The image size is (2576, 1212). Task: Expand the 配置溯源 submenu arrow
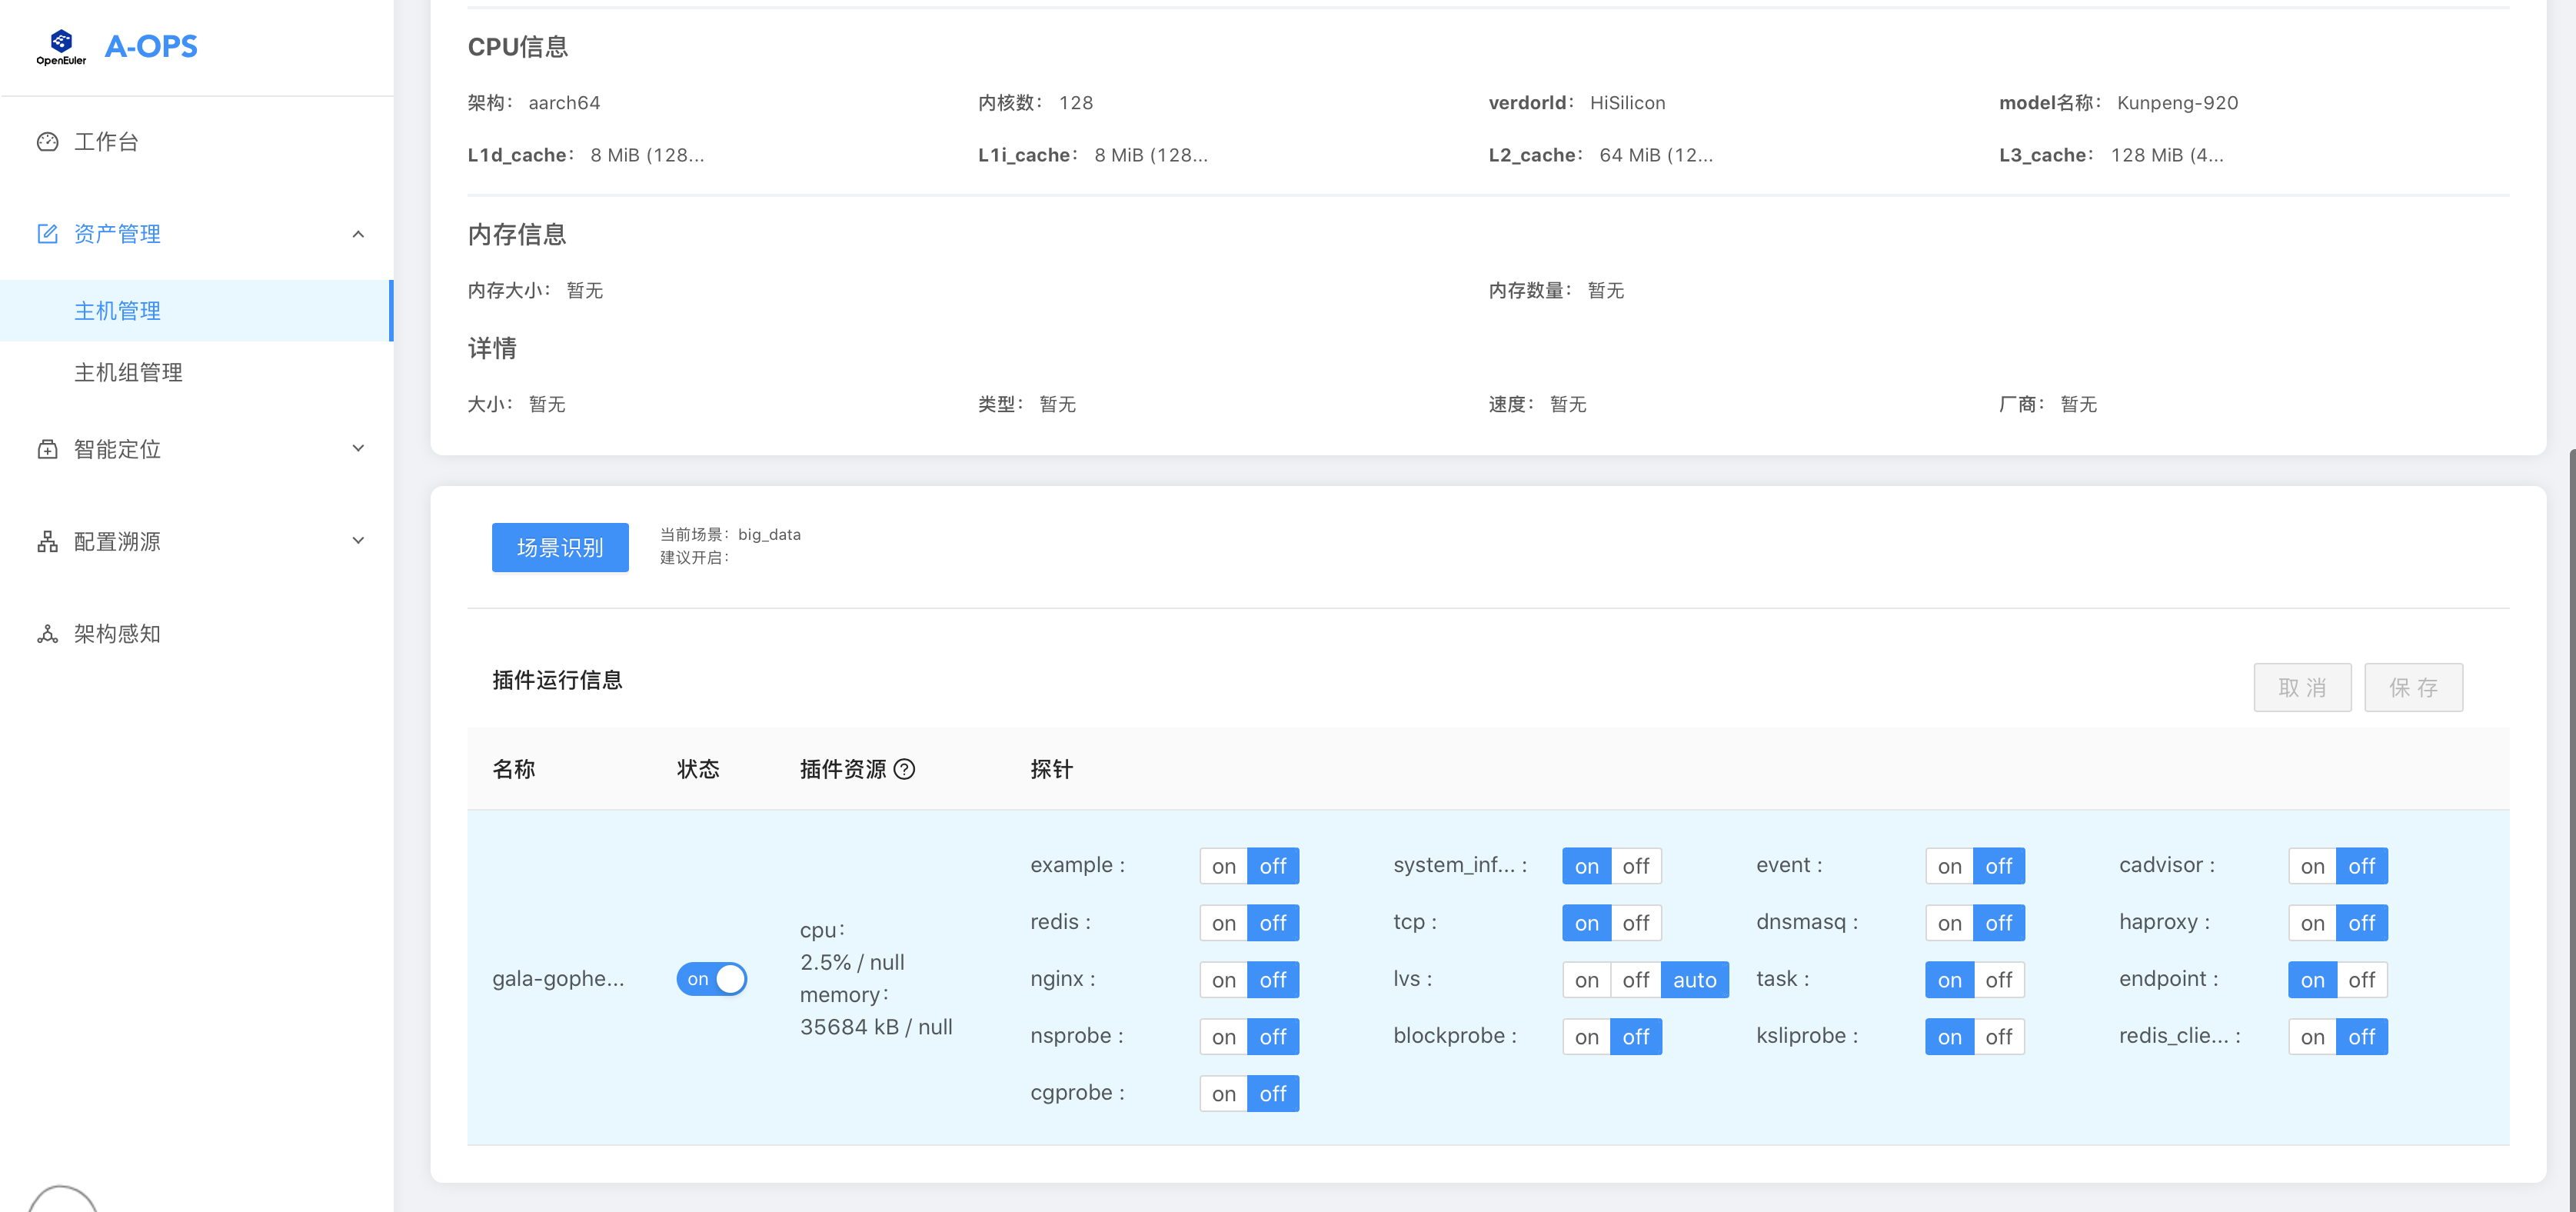[x=358, y=541]
